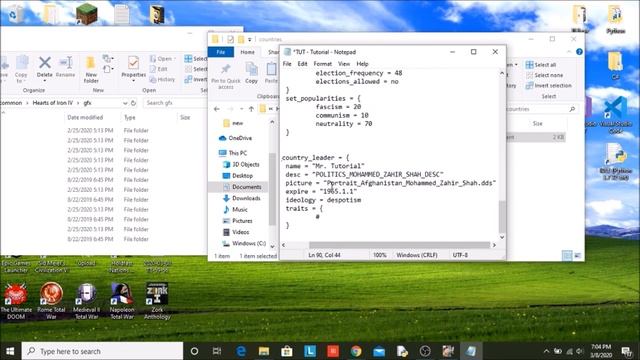The height and width of the screenshot is (360, 640).
Task: Sort the gfx file list by Date modified
Action: pos(85,118)
